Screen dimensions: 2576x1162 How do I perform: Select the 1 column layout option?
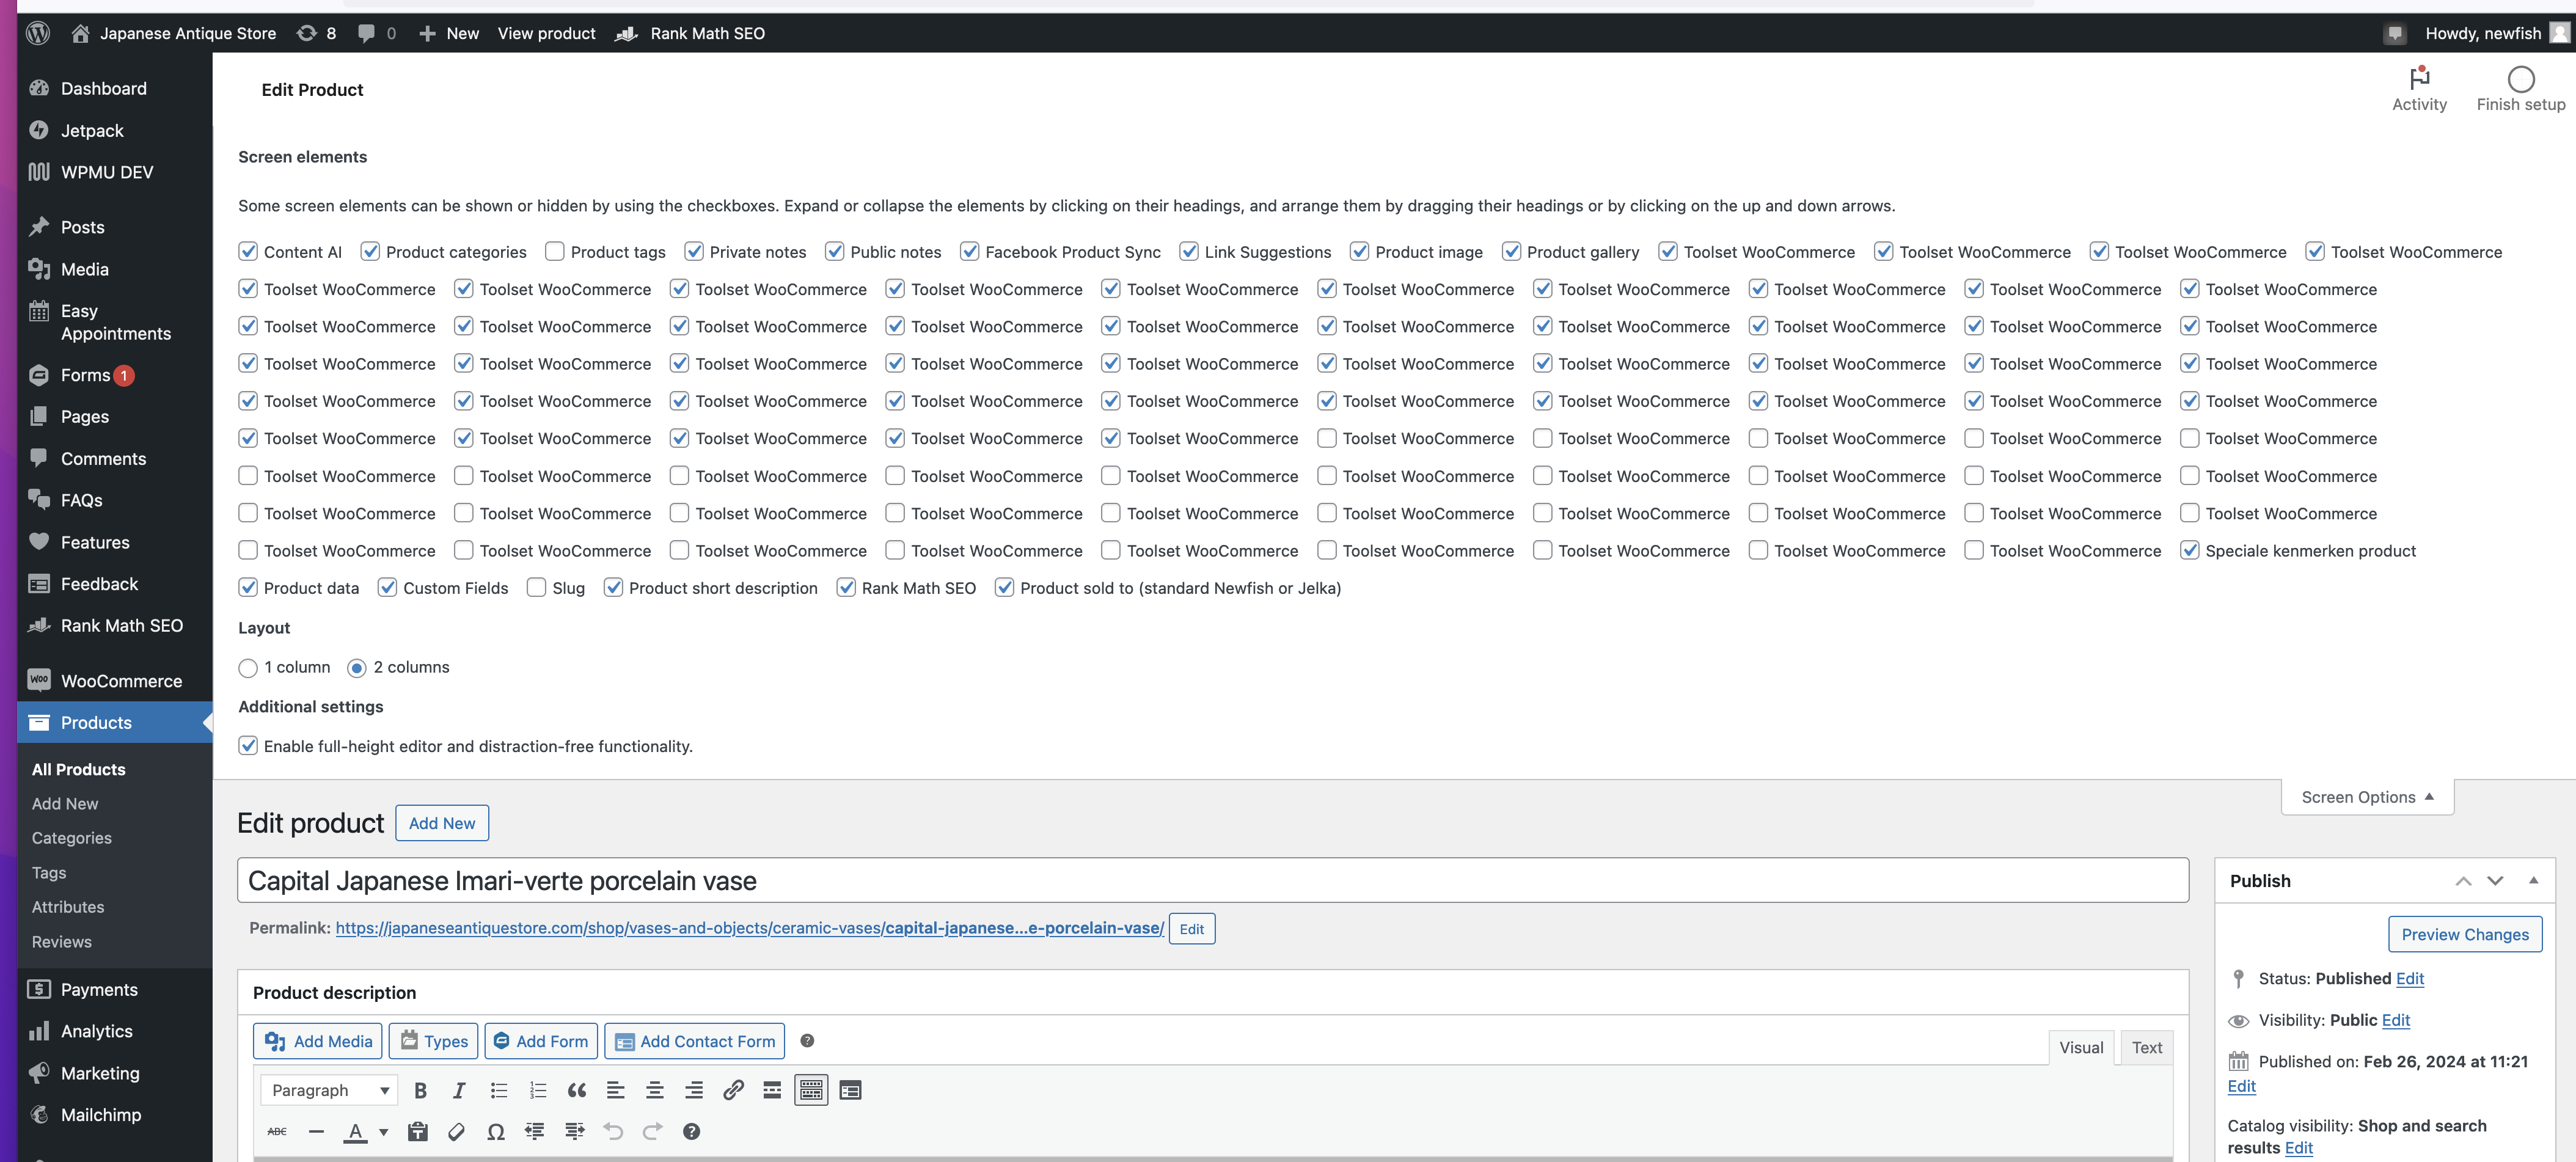click(x=249, y=668)
